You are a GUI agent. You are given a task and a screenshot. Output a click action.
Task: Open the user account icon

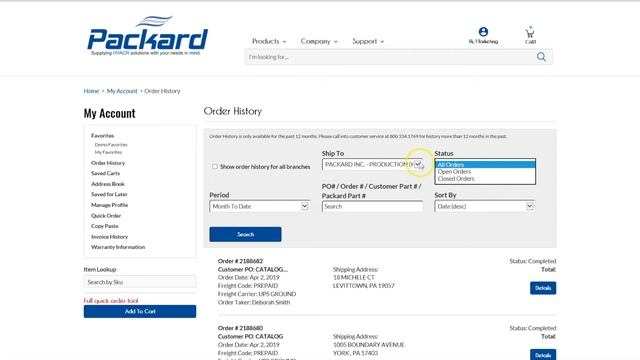click(x=483, y=32)
